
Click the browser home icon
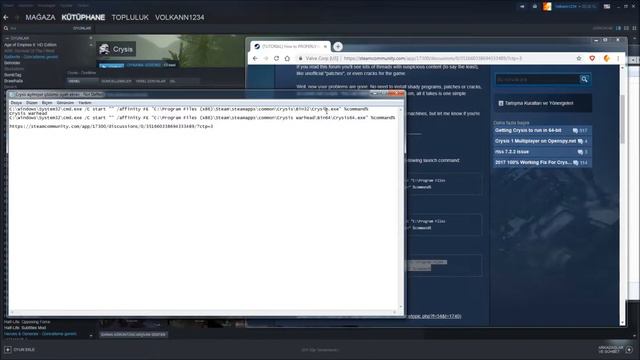(x=287, y=59)
